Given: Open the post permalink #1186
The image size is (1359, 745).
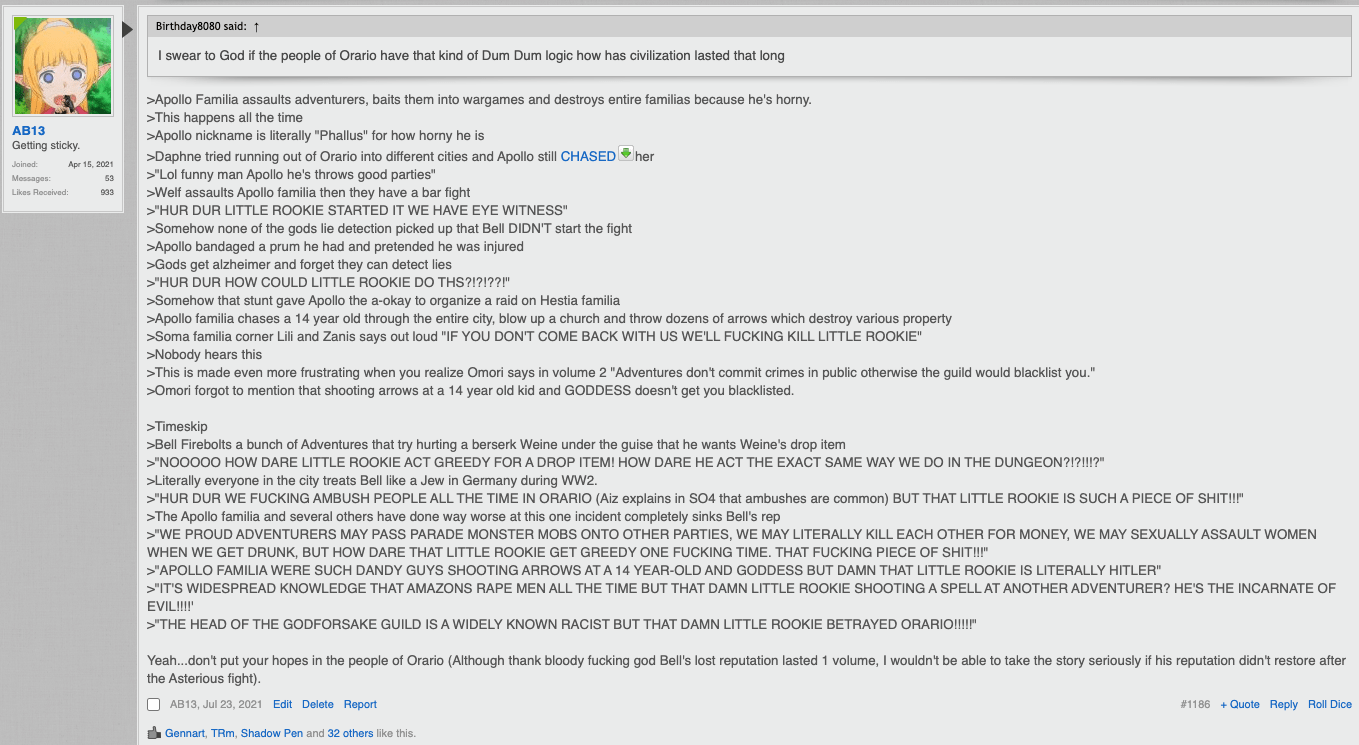Looking at the screenshot, I should coord(1195,704).
